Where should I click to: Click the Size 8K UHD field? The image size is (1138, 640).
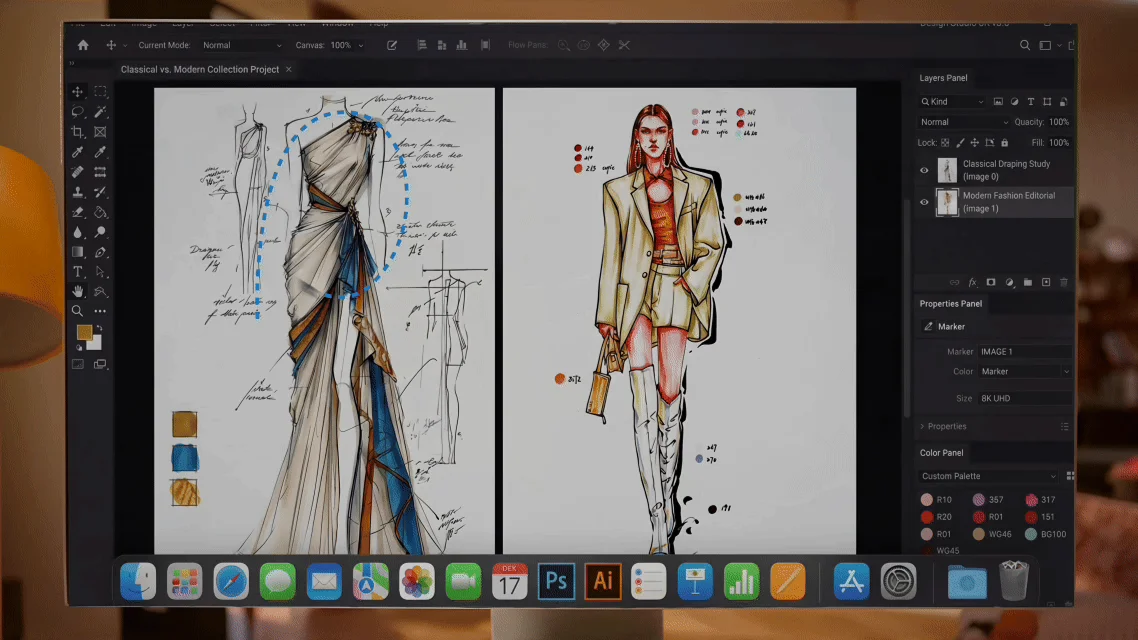(1025, 398)
